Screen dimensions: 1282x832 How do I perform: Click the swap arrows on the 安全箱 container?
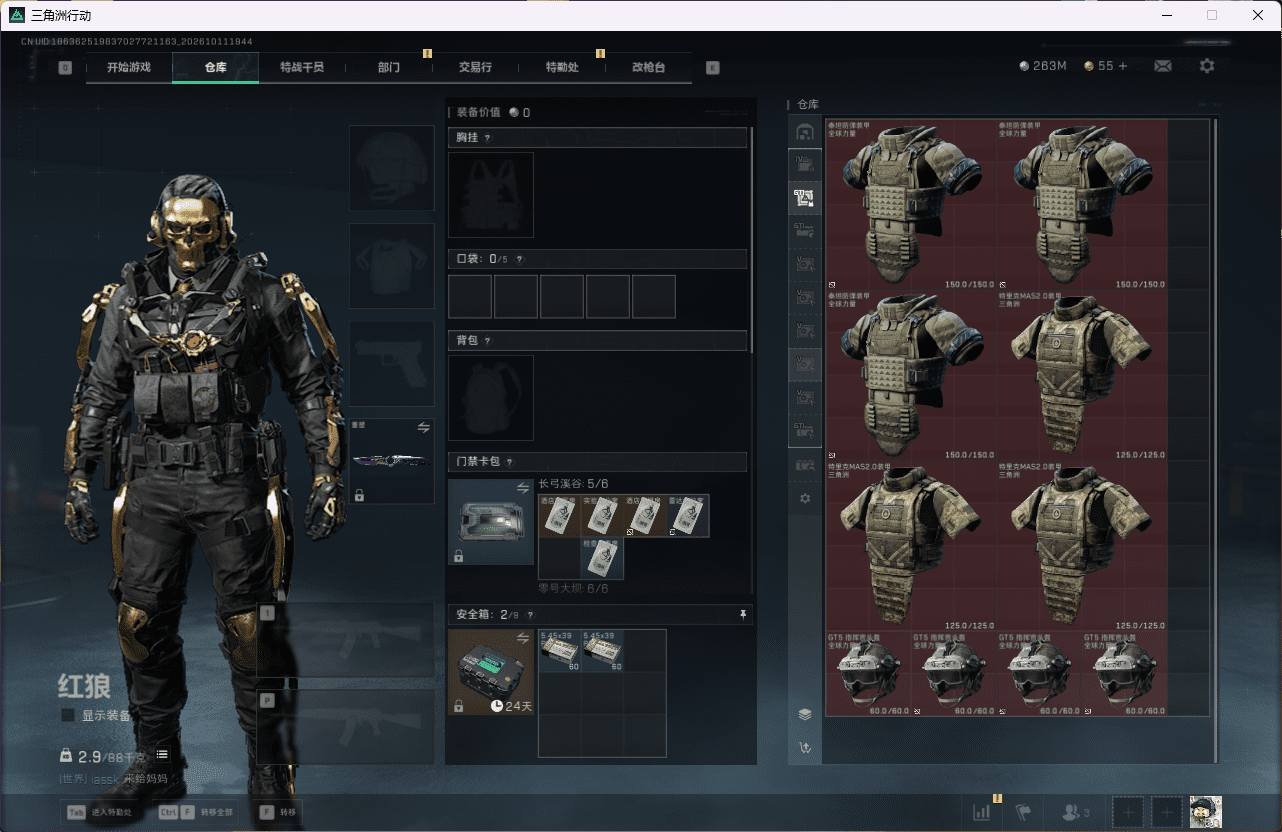pyautogui.click(x=523, y=638)
